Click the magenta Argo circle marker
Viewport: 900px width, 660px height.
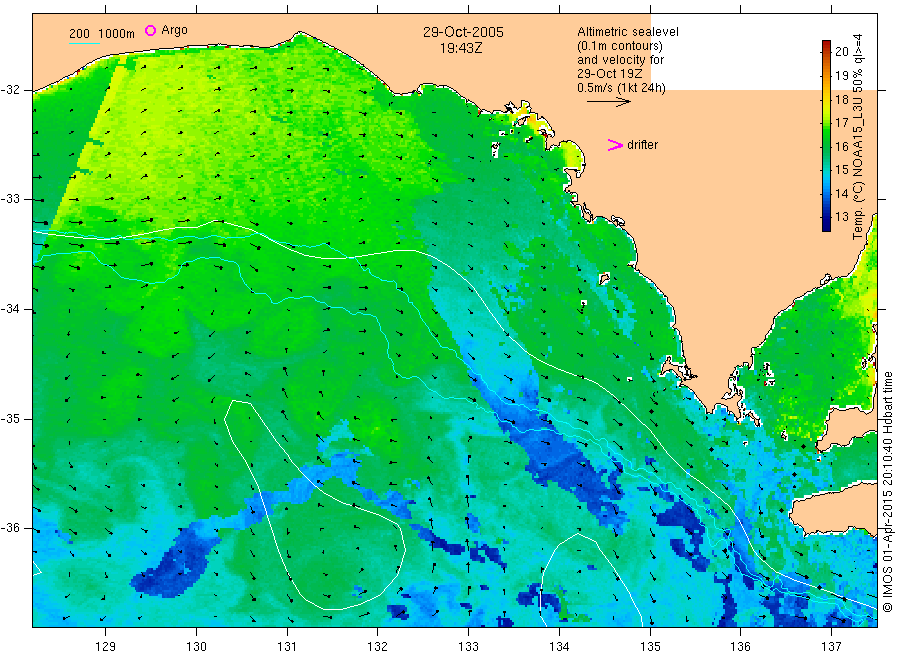pyautogui.click(x=150, y=30)
